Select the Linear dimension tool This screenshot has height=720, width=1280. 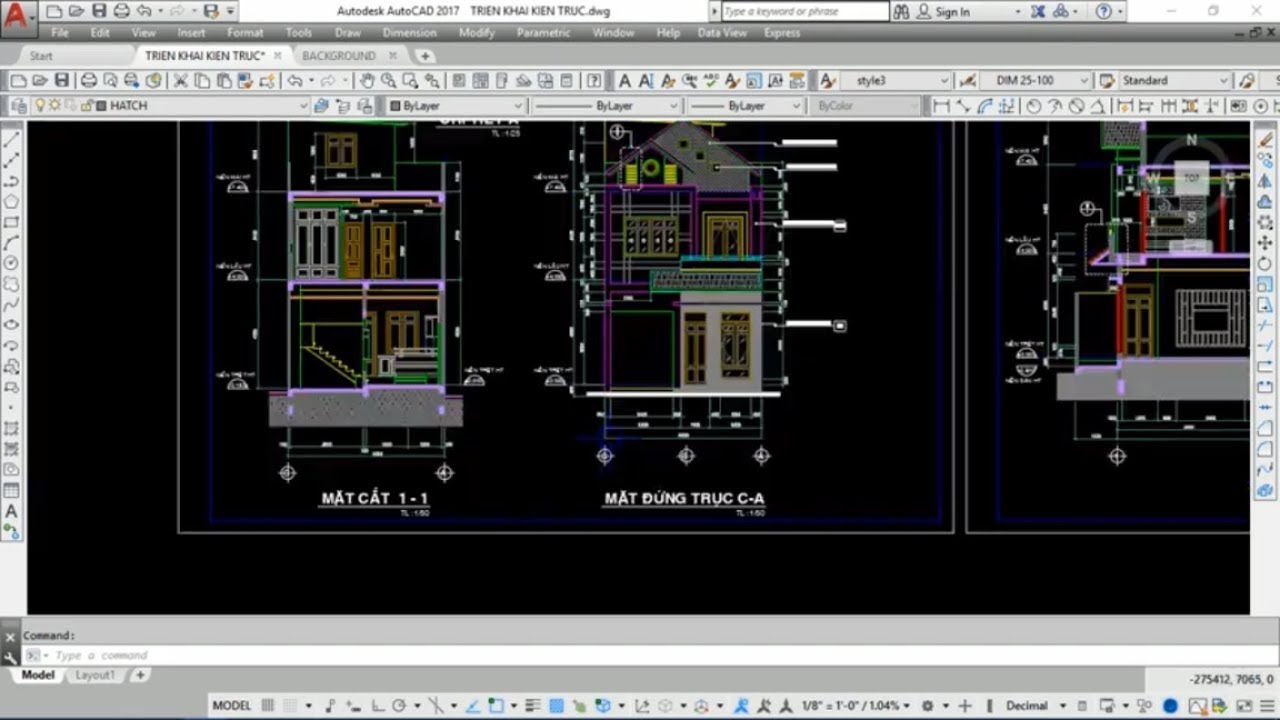[941, 105]
